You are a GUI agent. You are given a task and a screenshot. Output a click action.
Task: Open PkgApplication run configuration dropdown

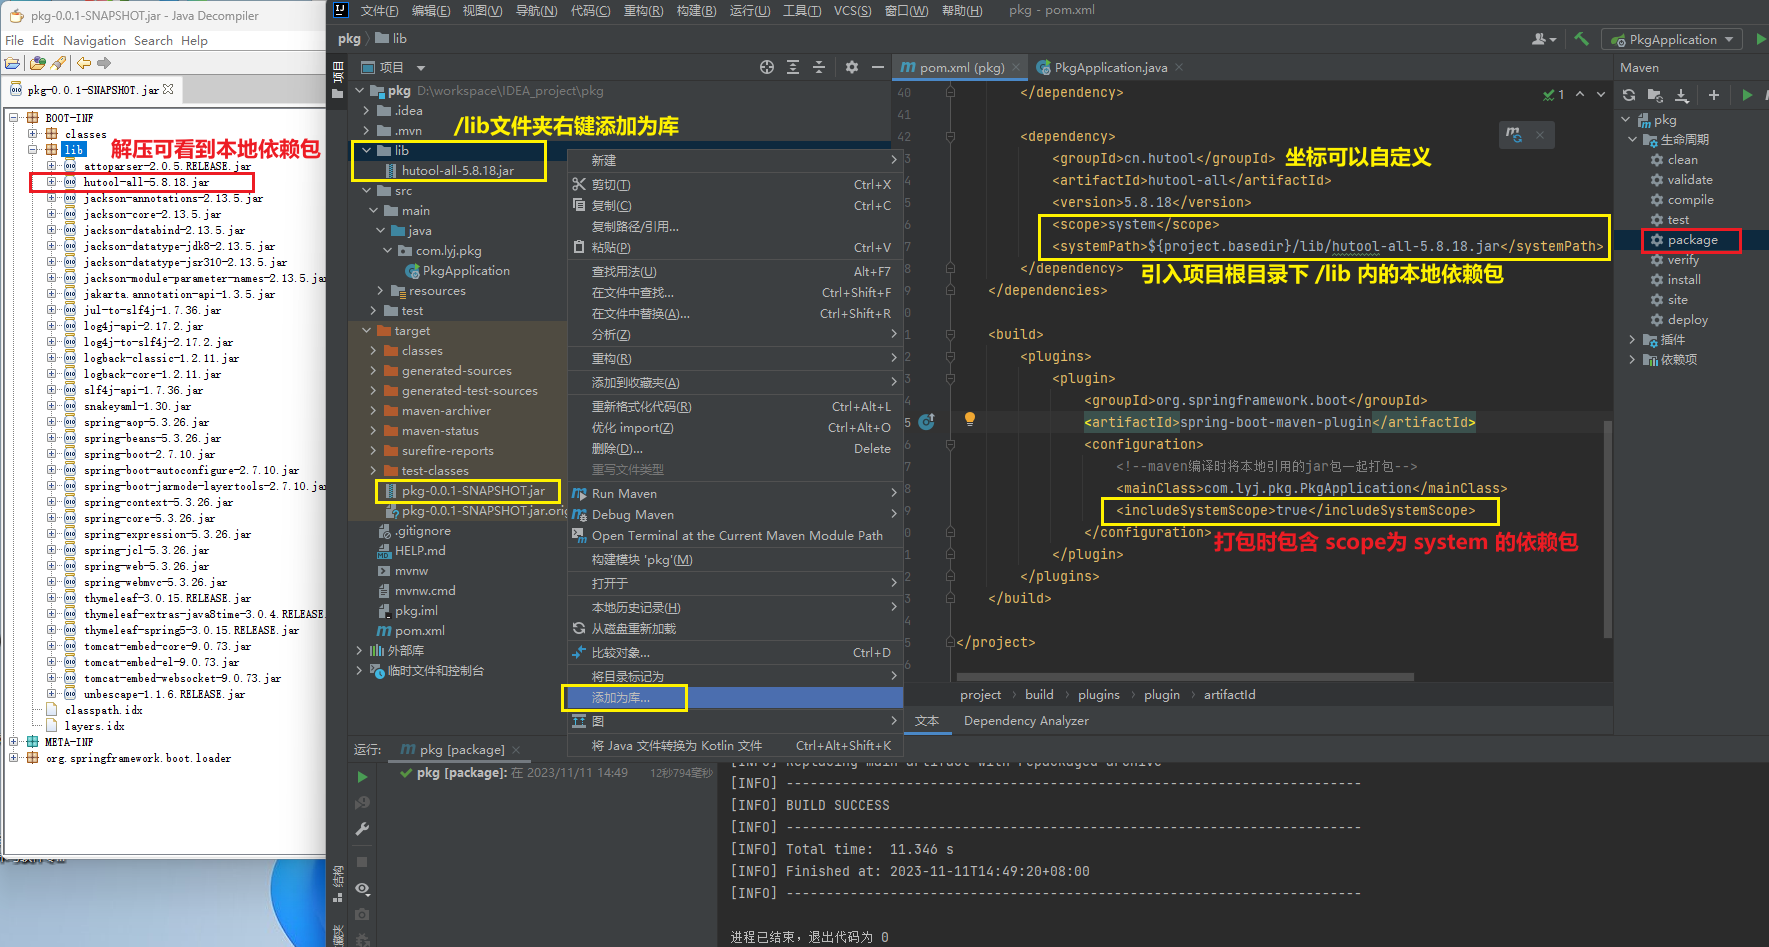pyautogui.click(x=1673, y=39)
